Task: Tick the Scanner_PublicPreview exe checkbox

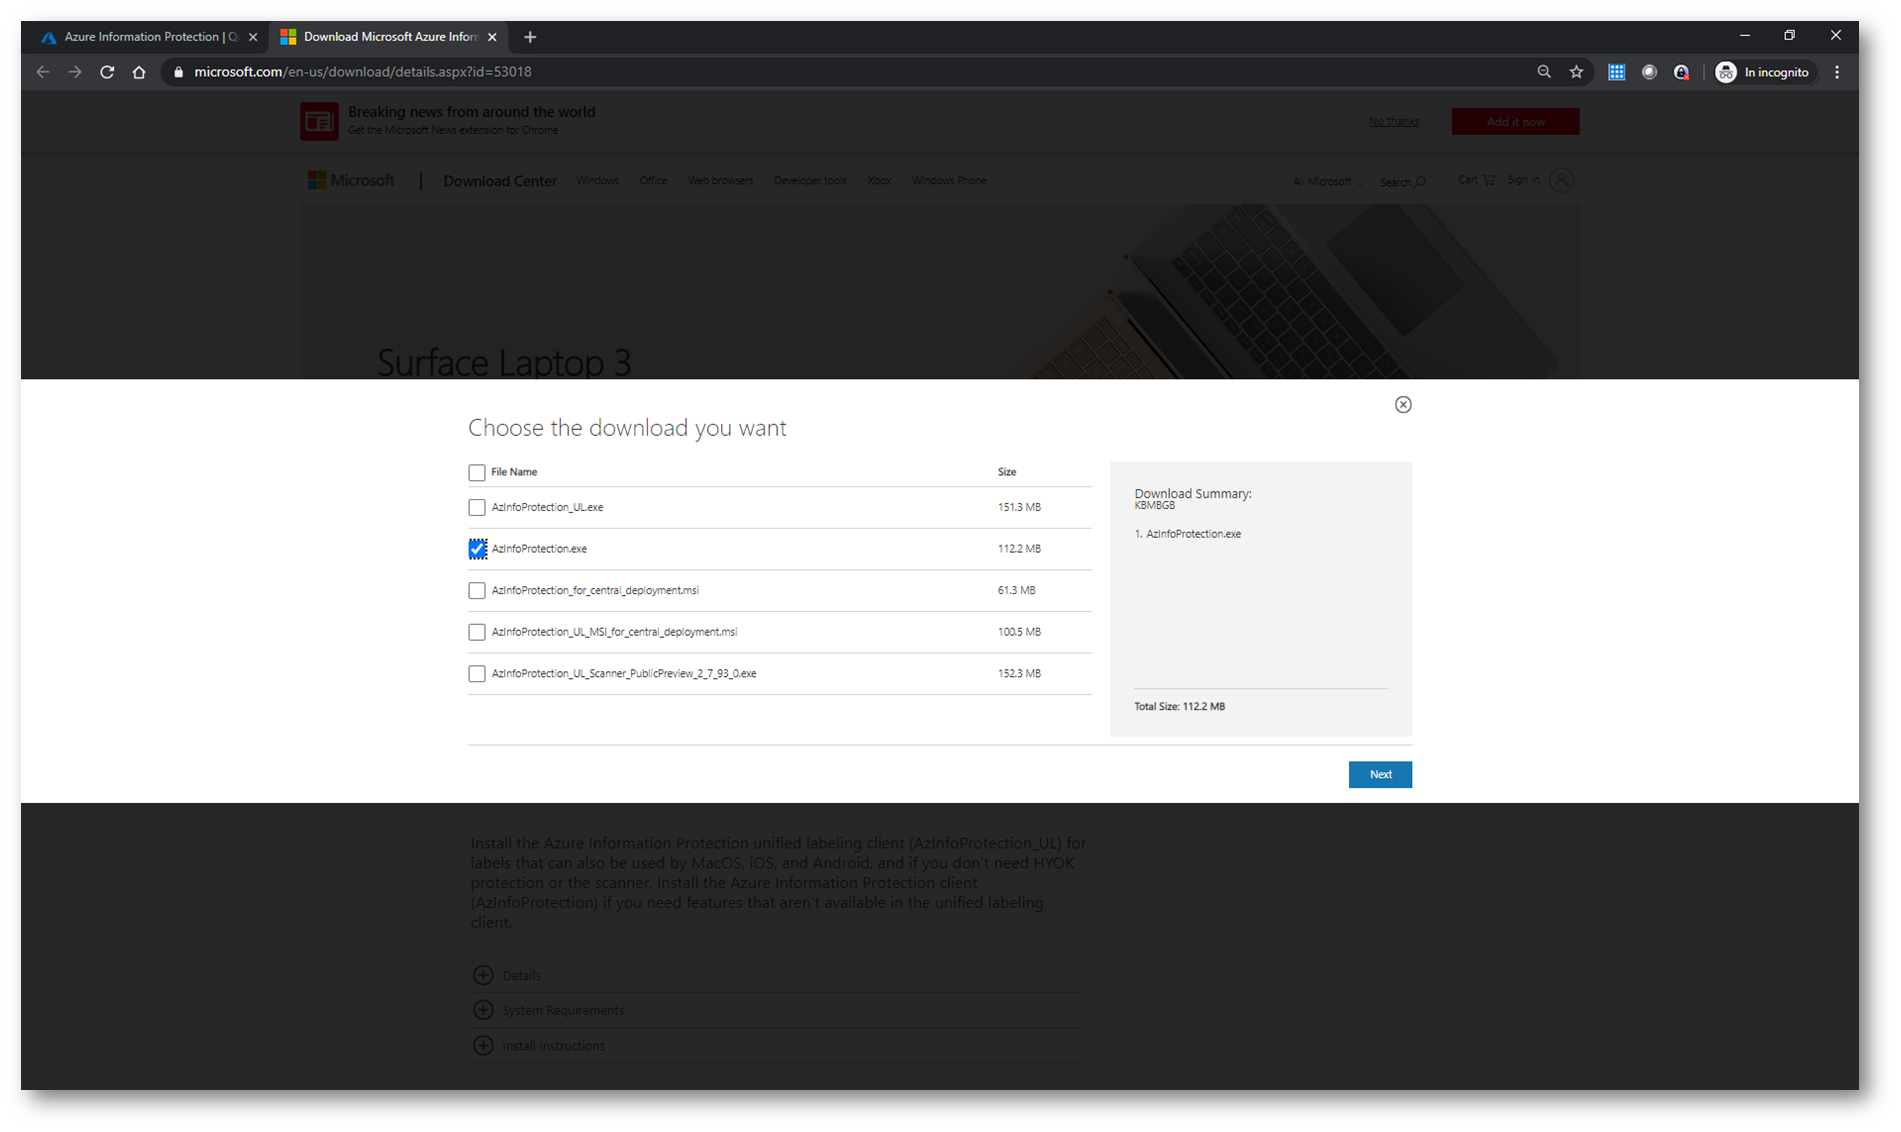Action: point(477,674)
